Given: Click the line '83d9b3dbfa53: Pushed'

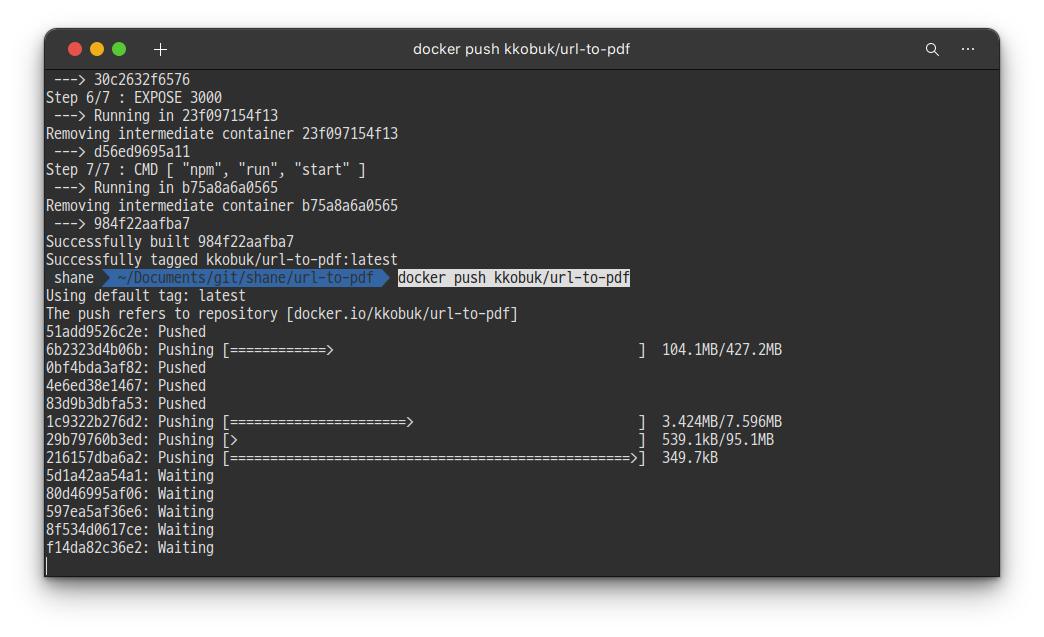Looking at the screenshot, I should [126, 403].
